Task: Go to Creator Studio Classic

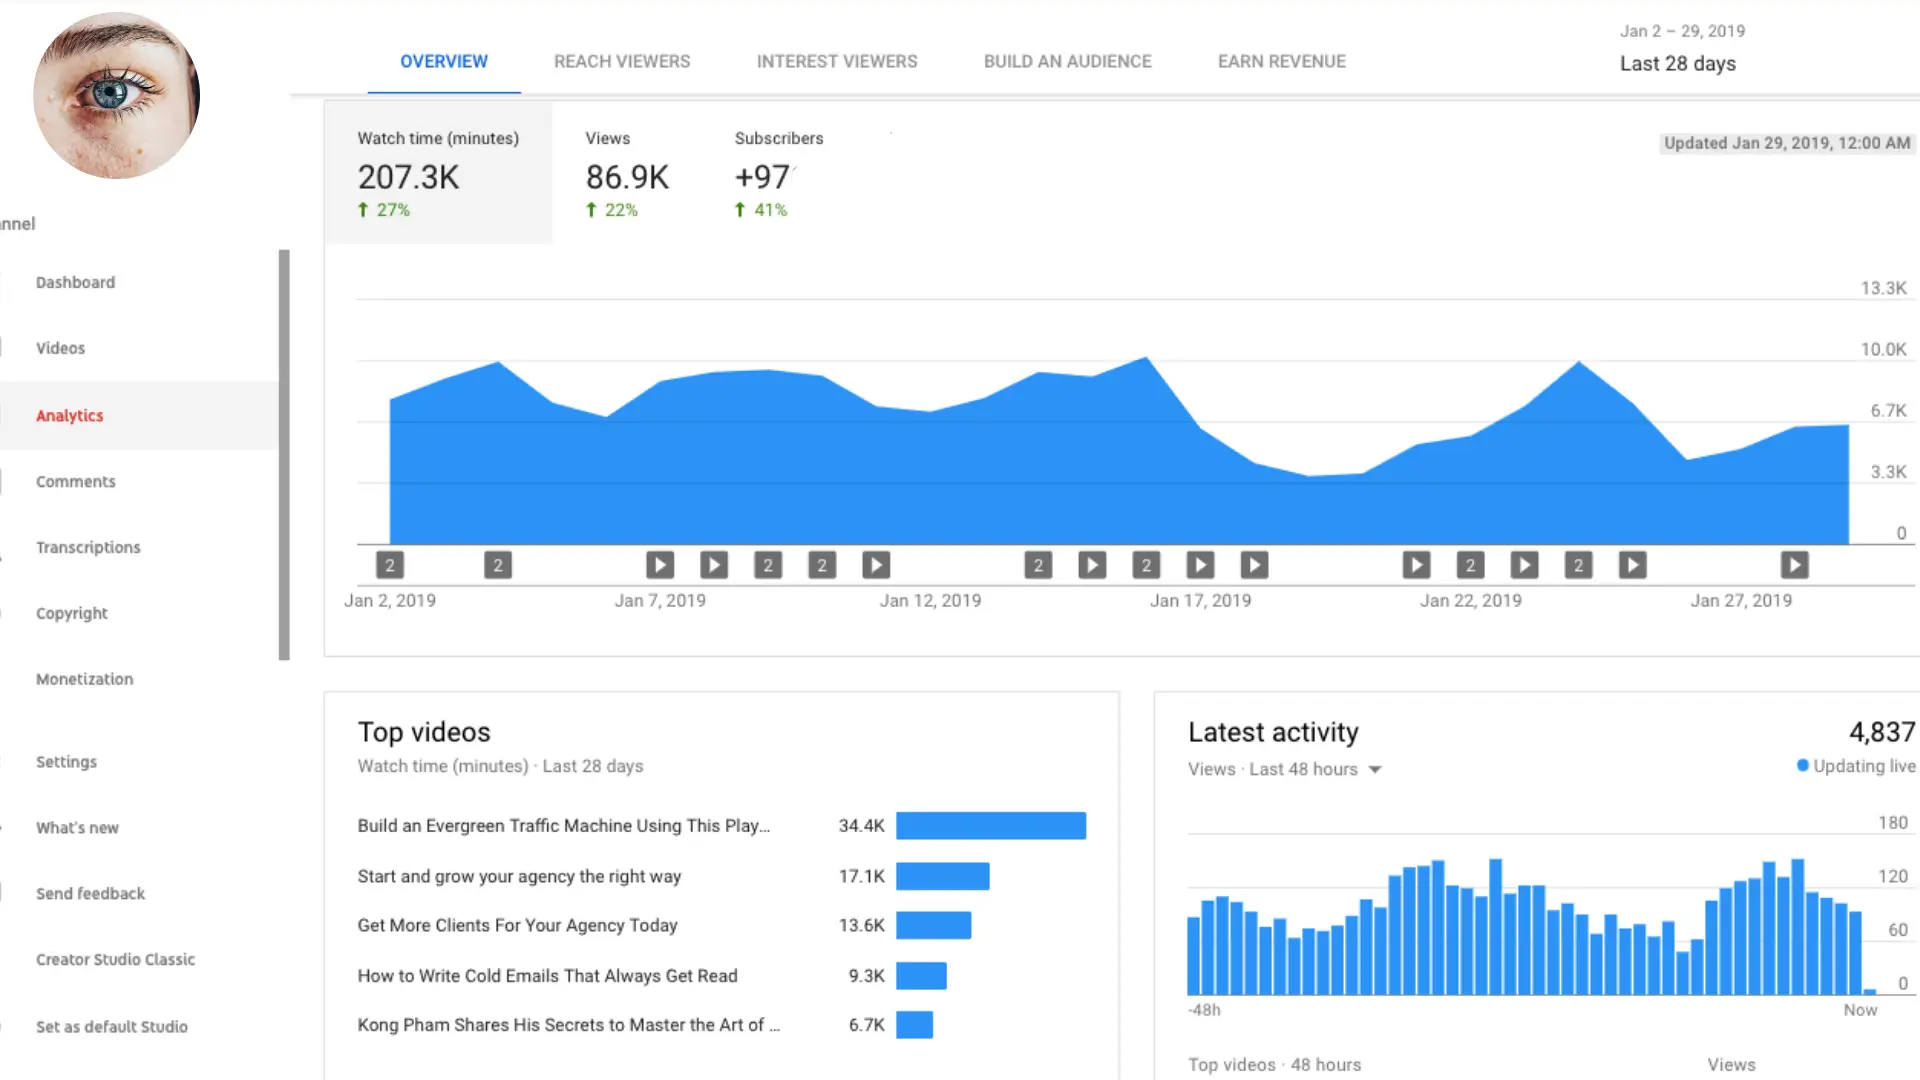Action: tap(115, 959)
